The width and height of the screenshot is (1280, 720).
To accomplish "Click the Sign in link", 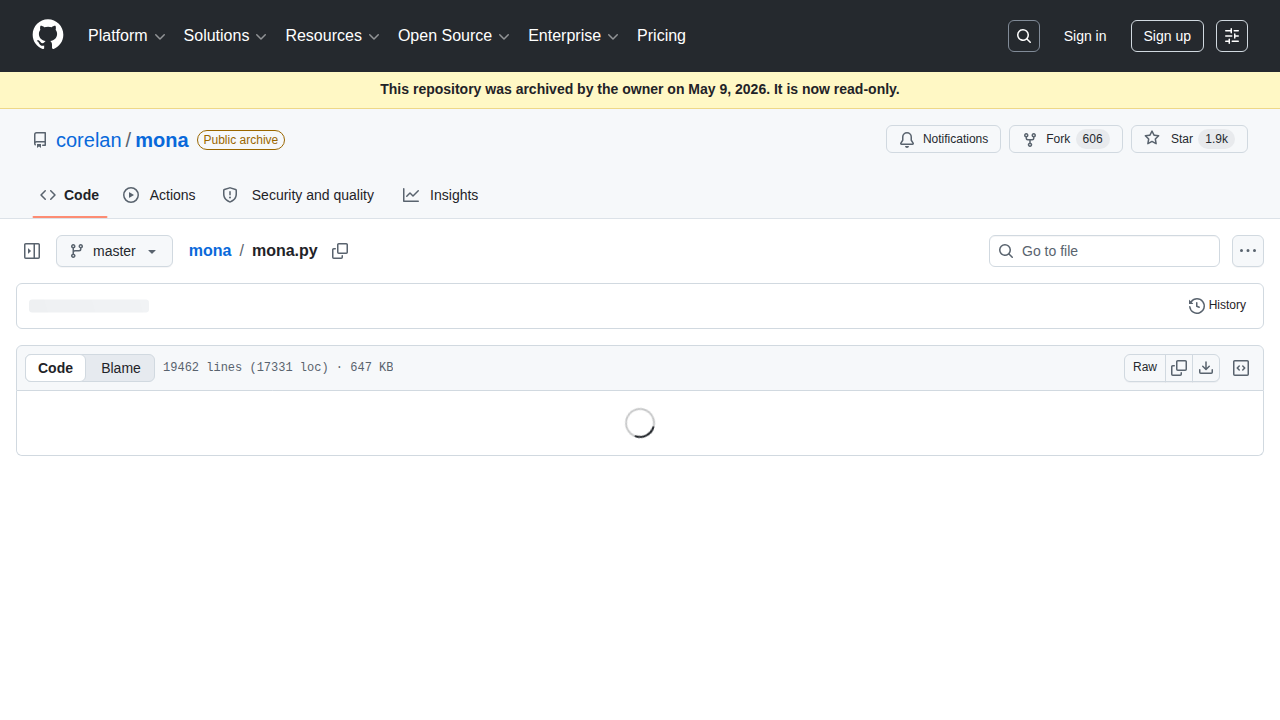I will (1085, 36).
